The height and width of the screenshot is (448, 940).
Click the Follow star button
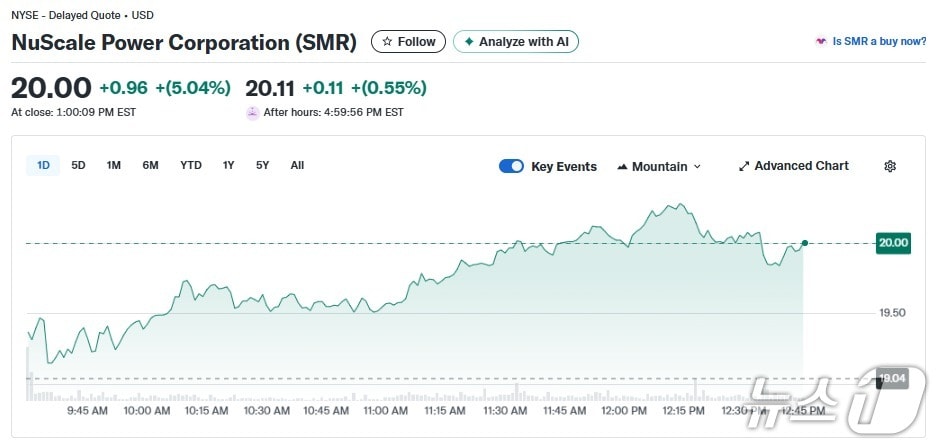409,42
